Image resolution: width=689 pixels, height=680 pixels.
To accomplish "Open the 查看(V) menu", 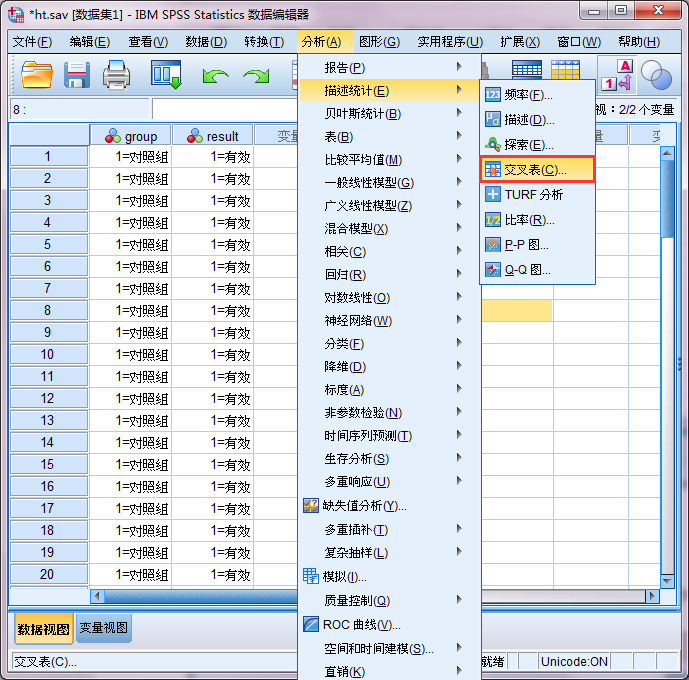I will 148,42.
